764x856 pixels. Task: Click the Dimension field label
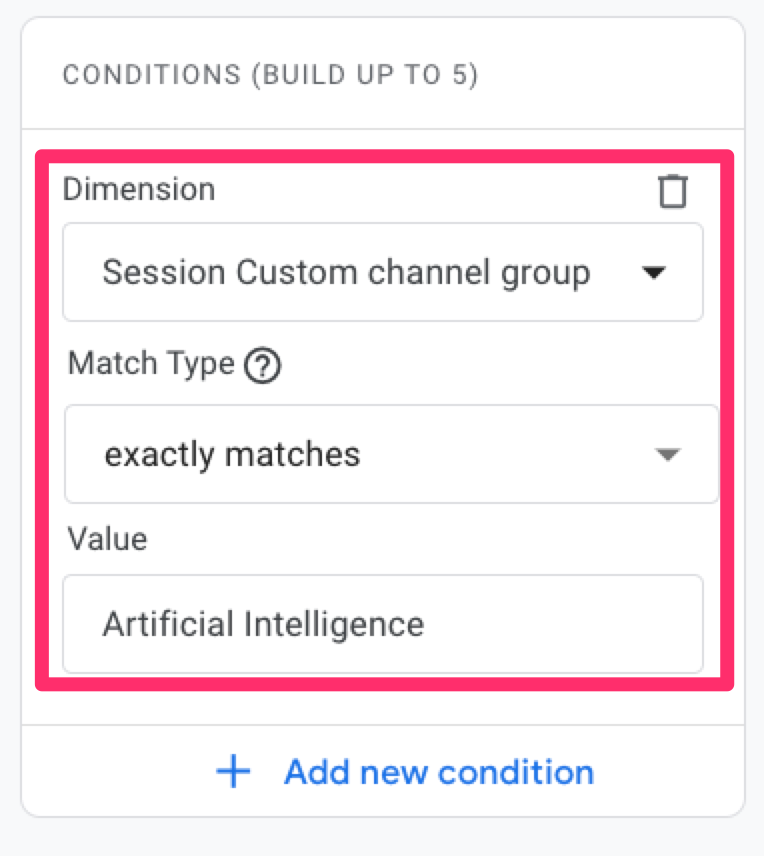138,189
